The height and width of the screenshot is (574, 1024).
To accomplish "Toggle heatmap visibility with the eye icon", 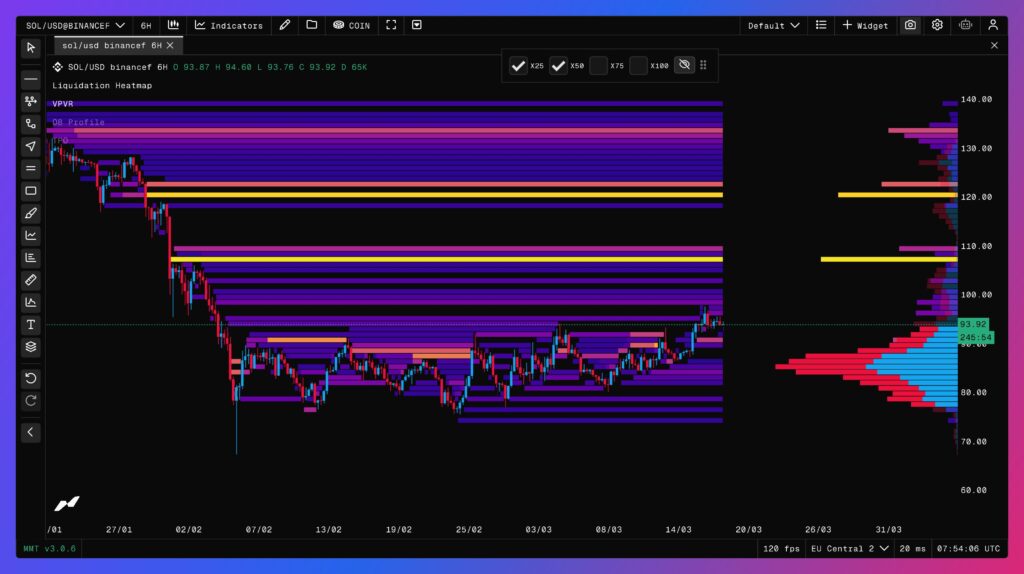I will [x=684, y=66].
